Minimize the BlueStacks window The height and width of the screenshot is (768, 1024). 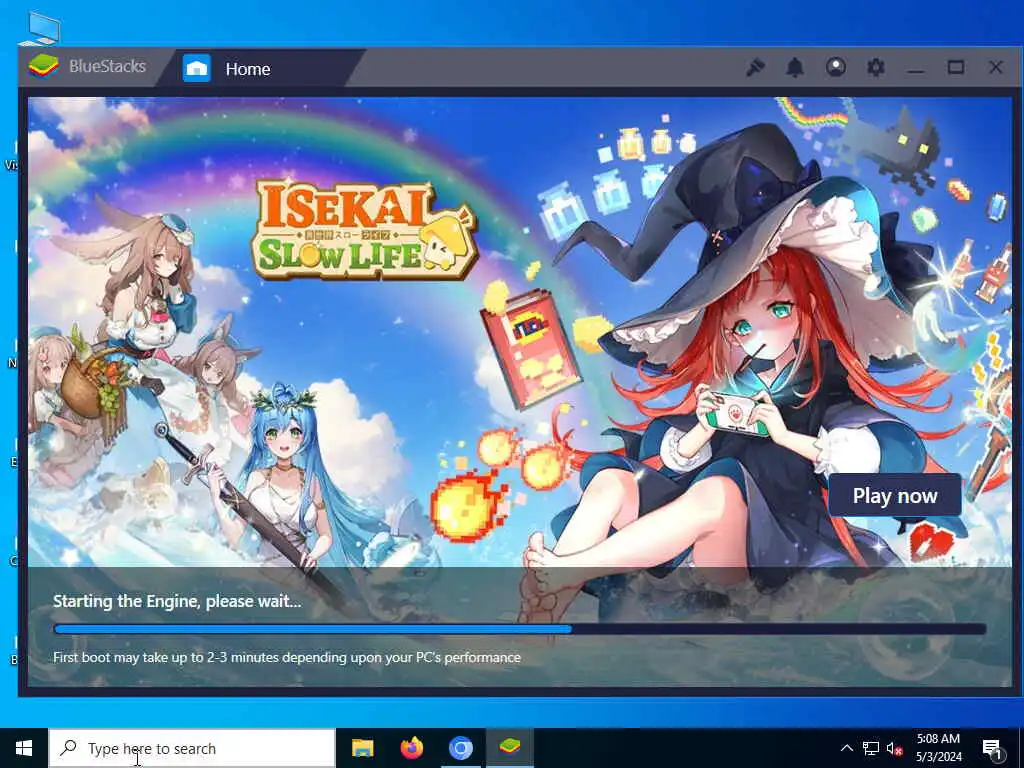click(916, 68)
